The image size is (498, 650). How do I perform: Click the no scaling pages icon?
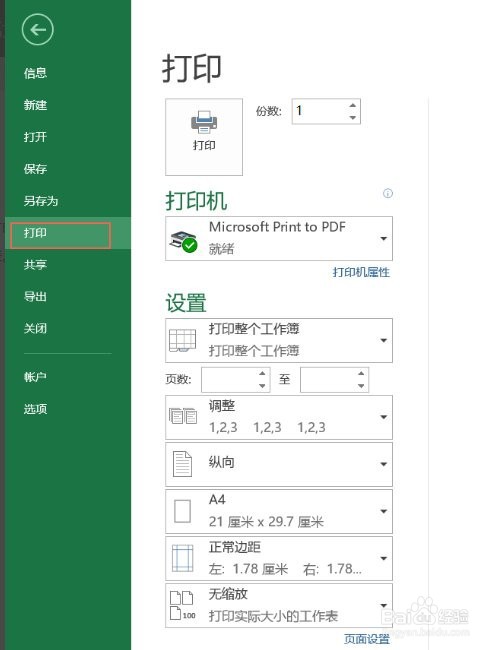[x=182, y=605]
